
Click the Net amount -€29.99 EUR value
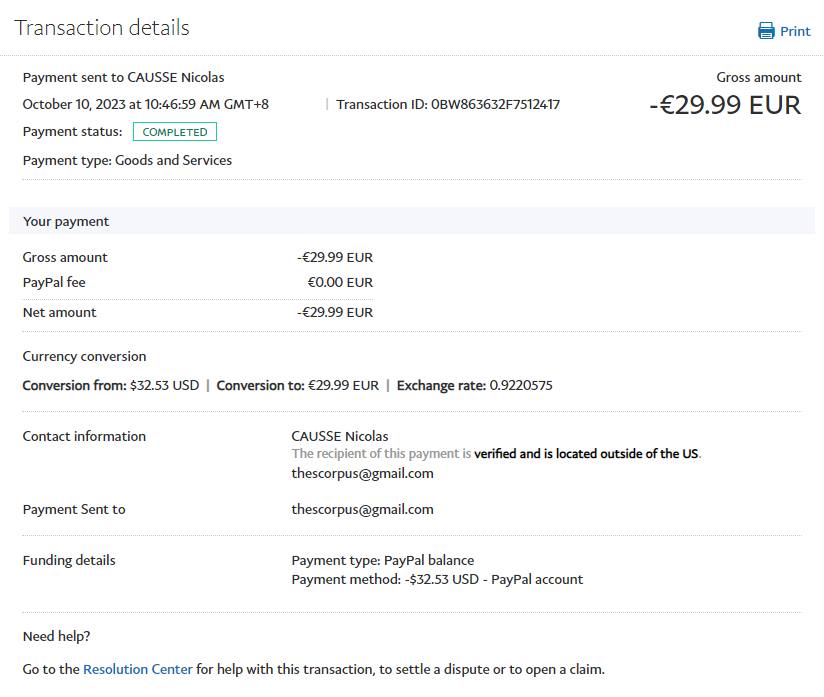tap(335, 312)
